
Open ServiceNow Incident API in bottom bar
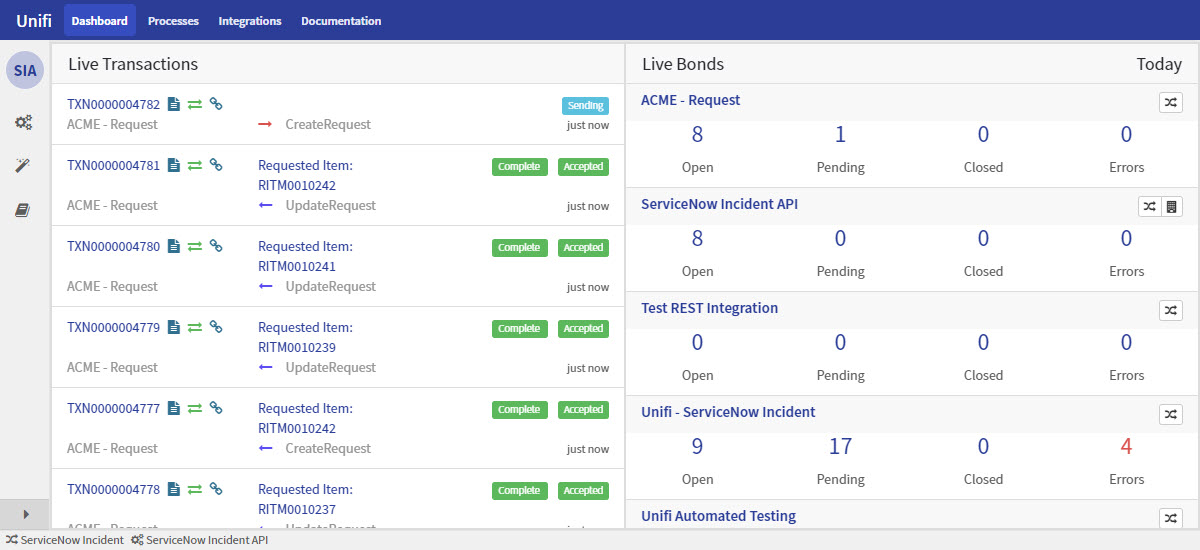click(x=200, y=540)
